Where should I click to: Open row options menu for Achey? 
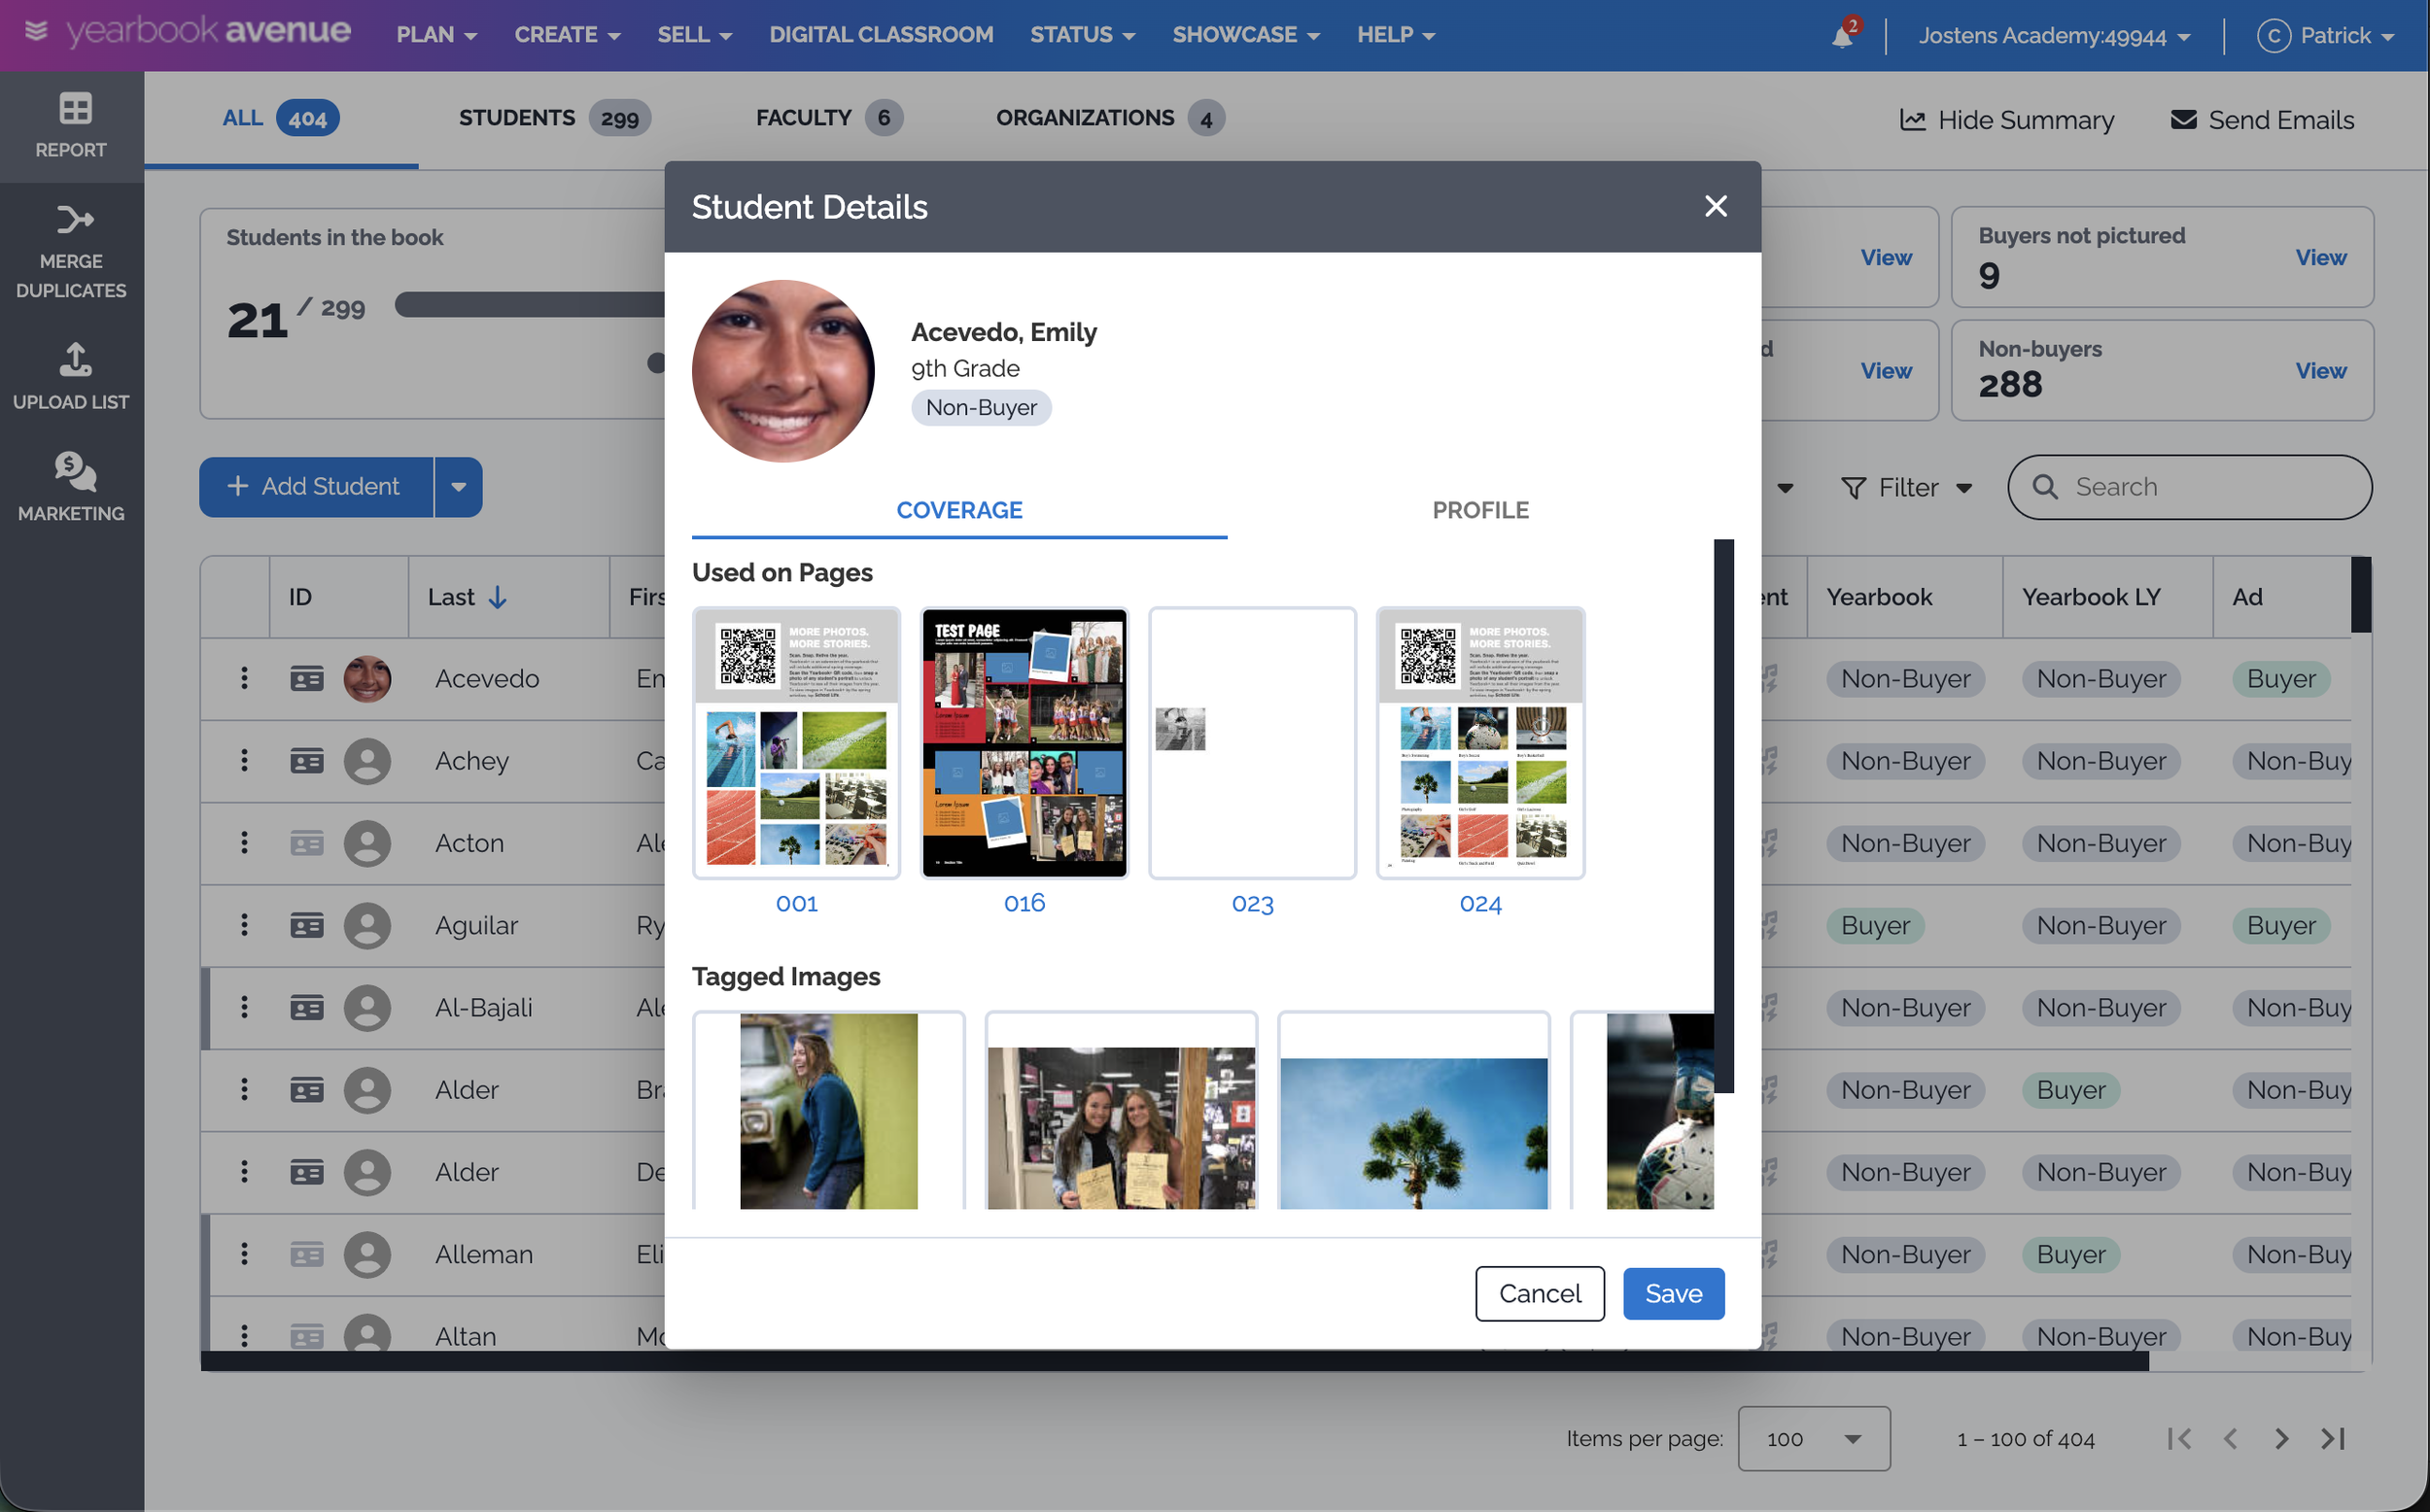point(244,760)
